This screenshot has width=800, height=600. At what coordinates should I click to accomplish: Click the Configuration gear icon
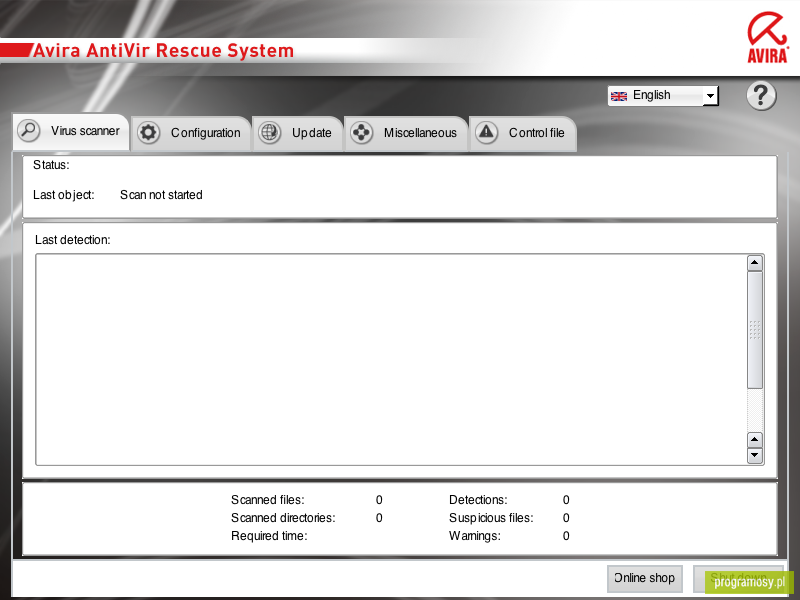[148, 133]
